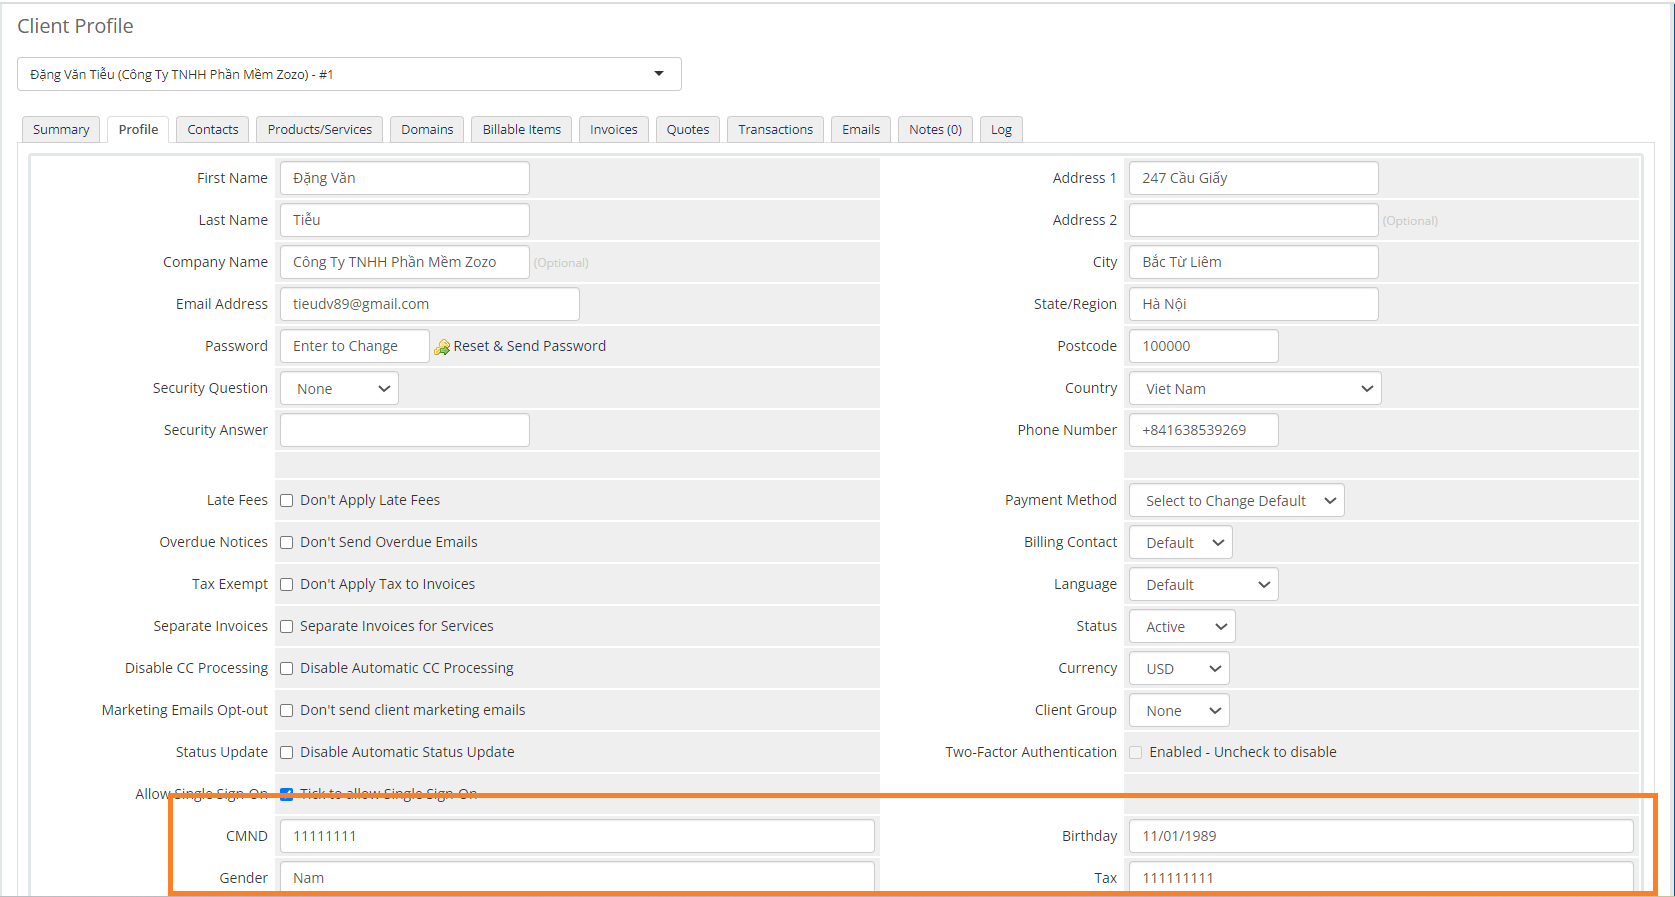Image resolution: width=1675 pixels, height=897 pixels.
Task: Click the Email Address field
Action: coord(429,304)
